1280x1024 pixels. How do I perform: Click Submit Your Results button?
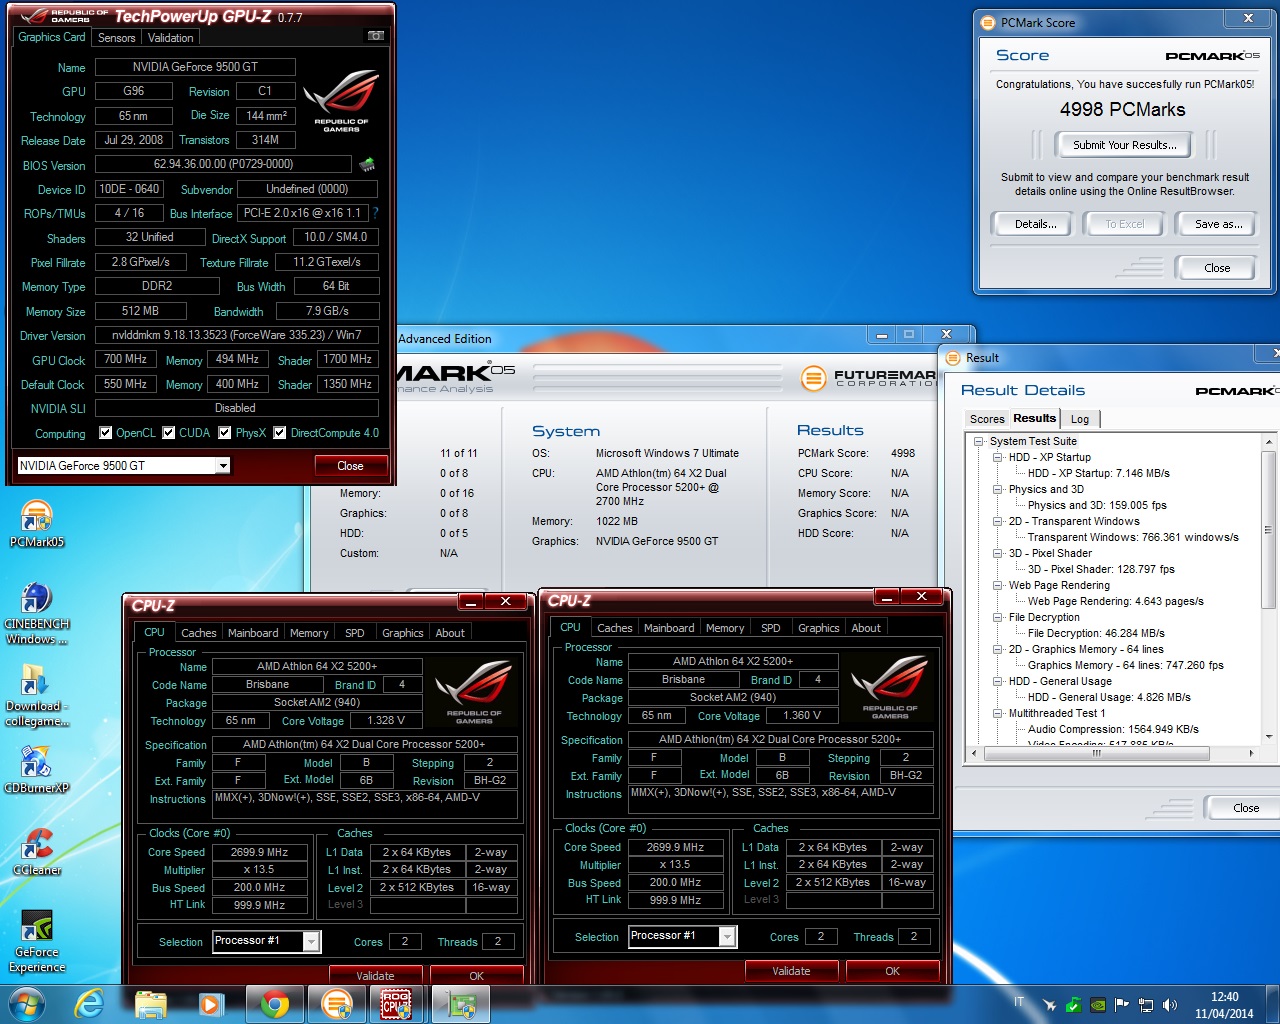1124,145
